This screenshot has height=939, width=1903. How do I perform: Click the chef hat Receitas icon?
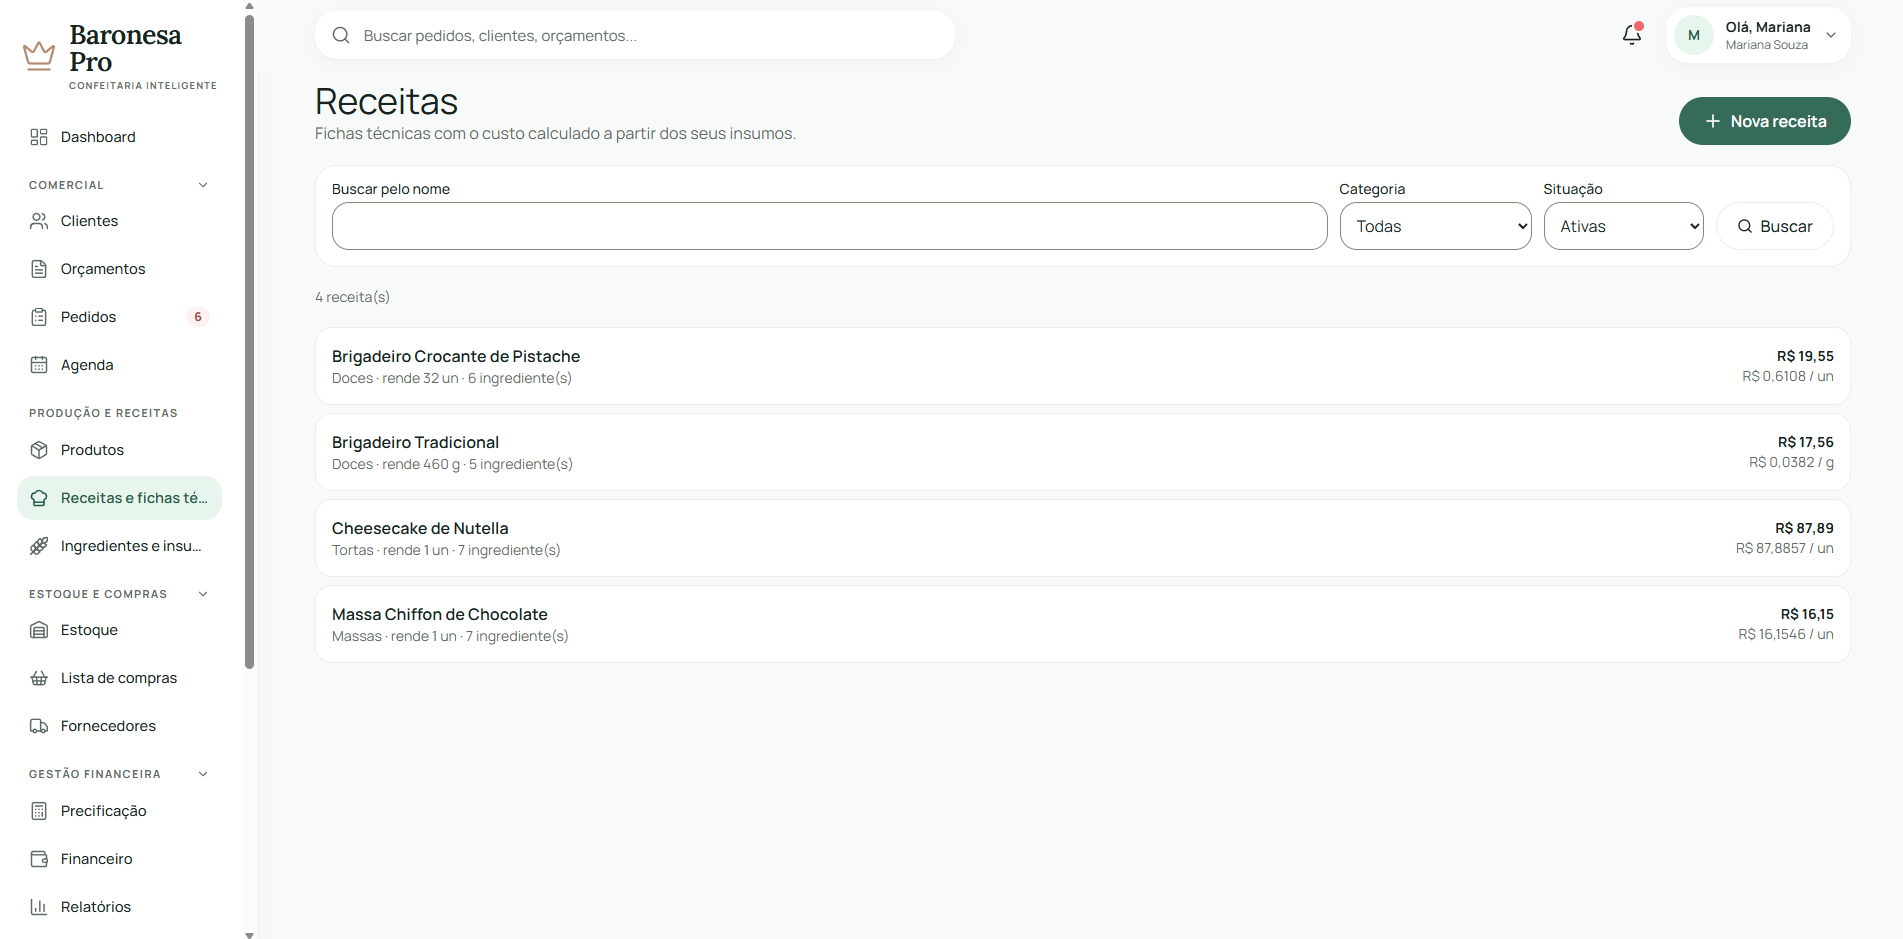tap(39, 498)
